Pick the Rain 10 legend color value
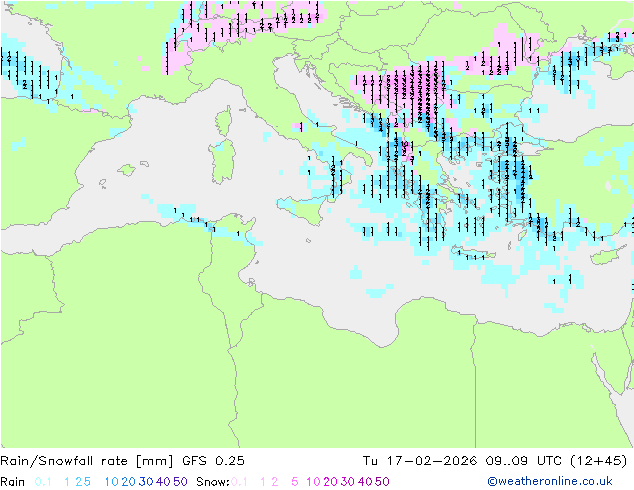634x490 pixels. 111,482
